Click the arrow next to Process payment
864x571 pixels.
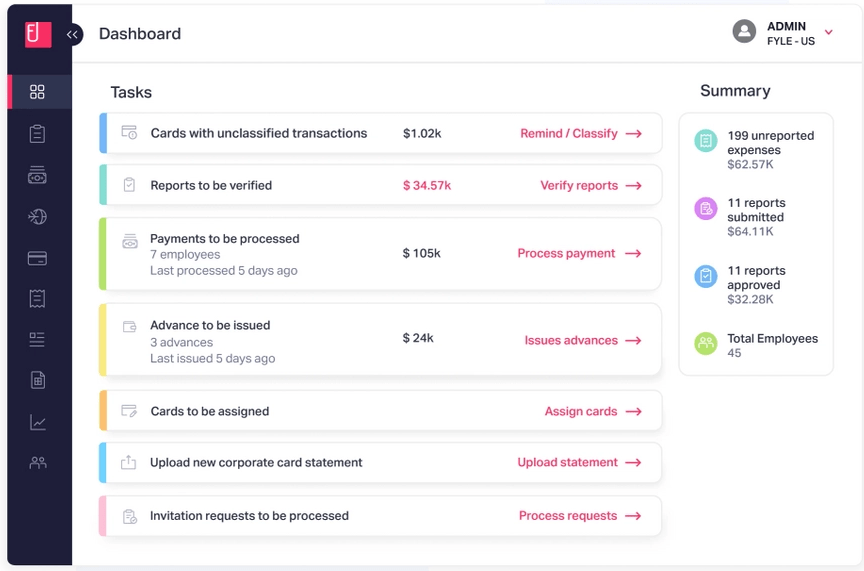[x=633, y=254]
